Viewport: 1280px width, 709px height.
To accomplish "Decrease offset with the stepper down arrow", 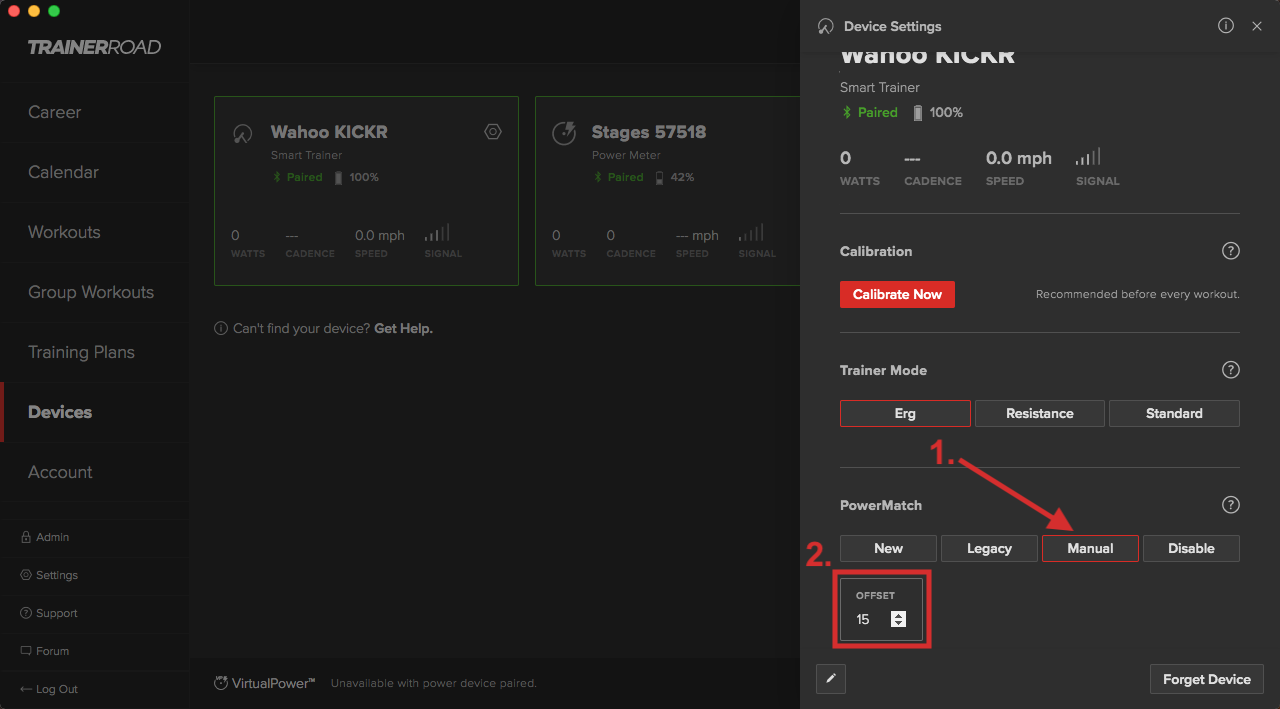I will (x=898, y=624).
